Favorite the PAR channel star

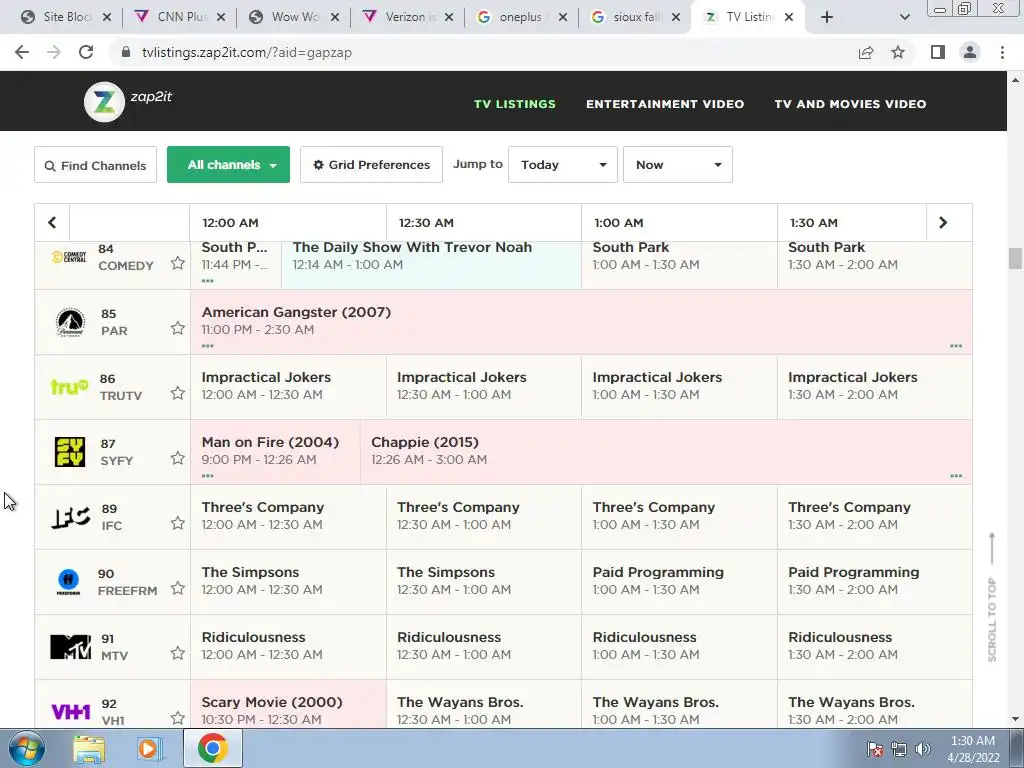coord(178,328)
